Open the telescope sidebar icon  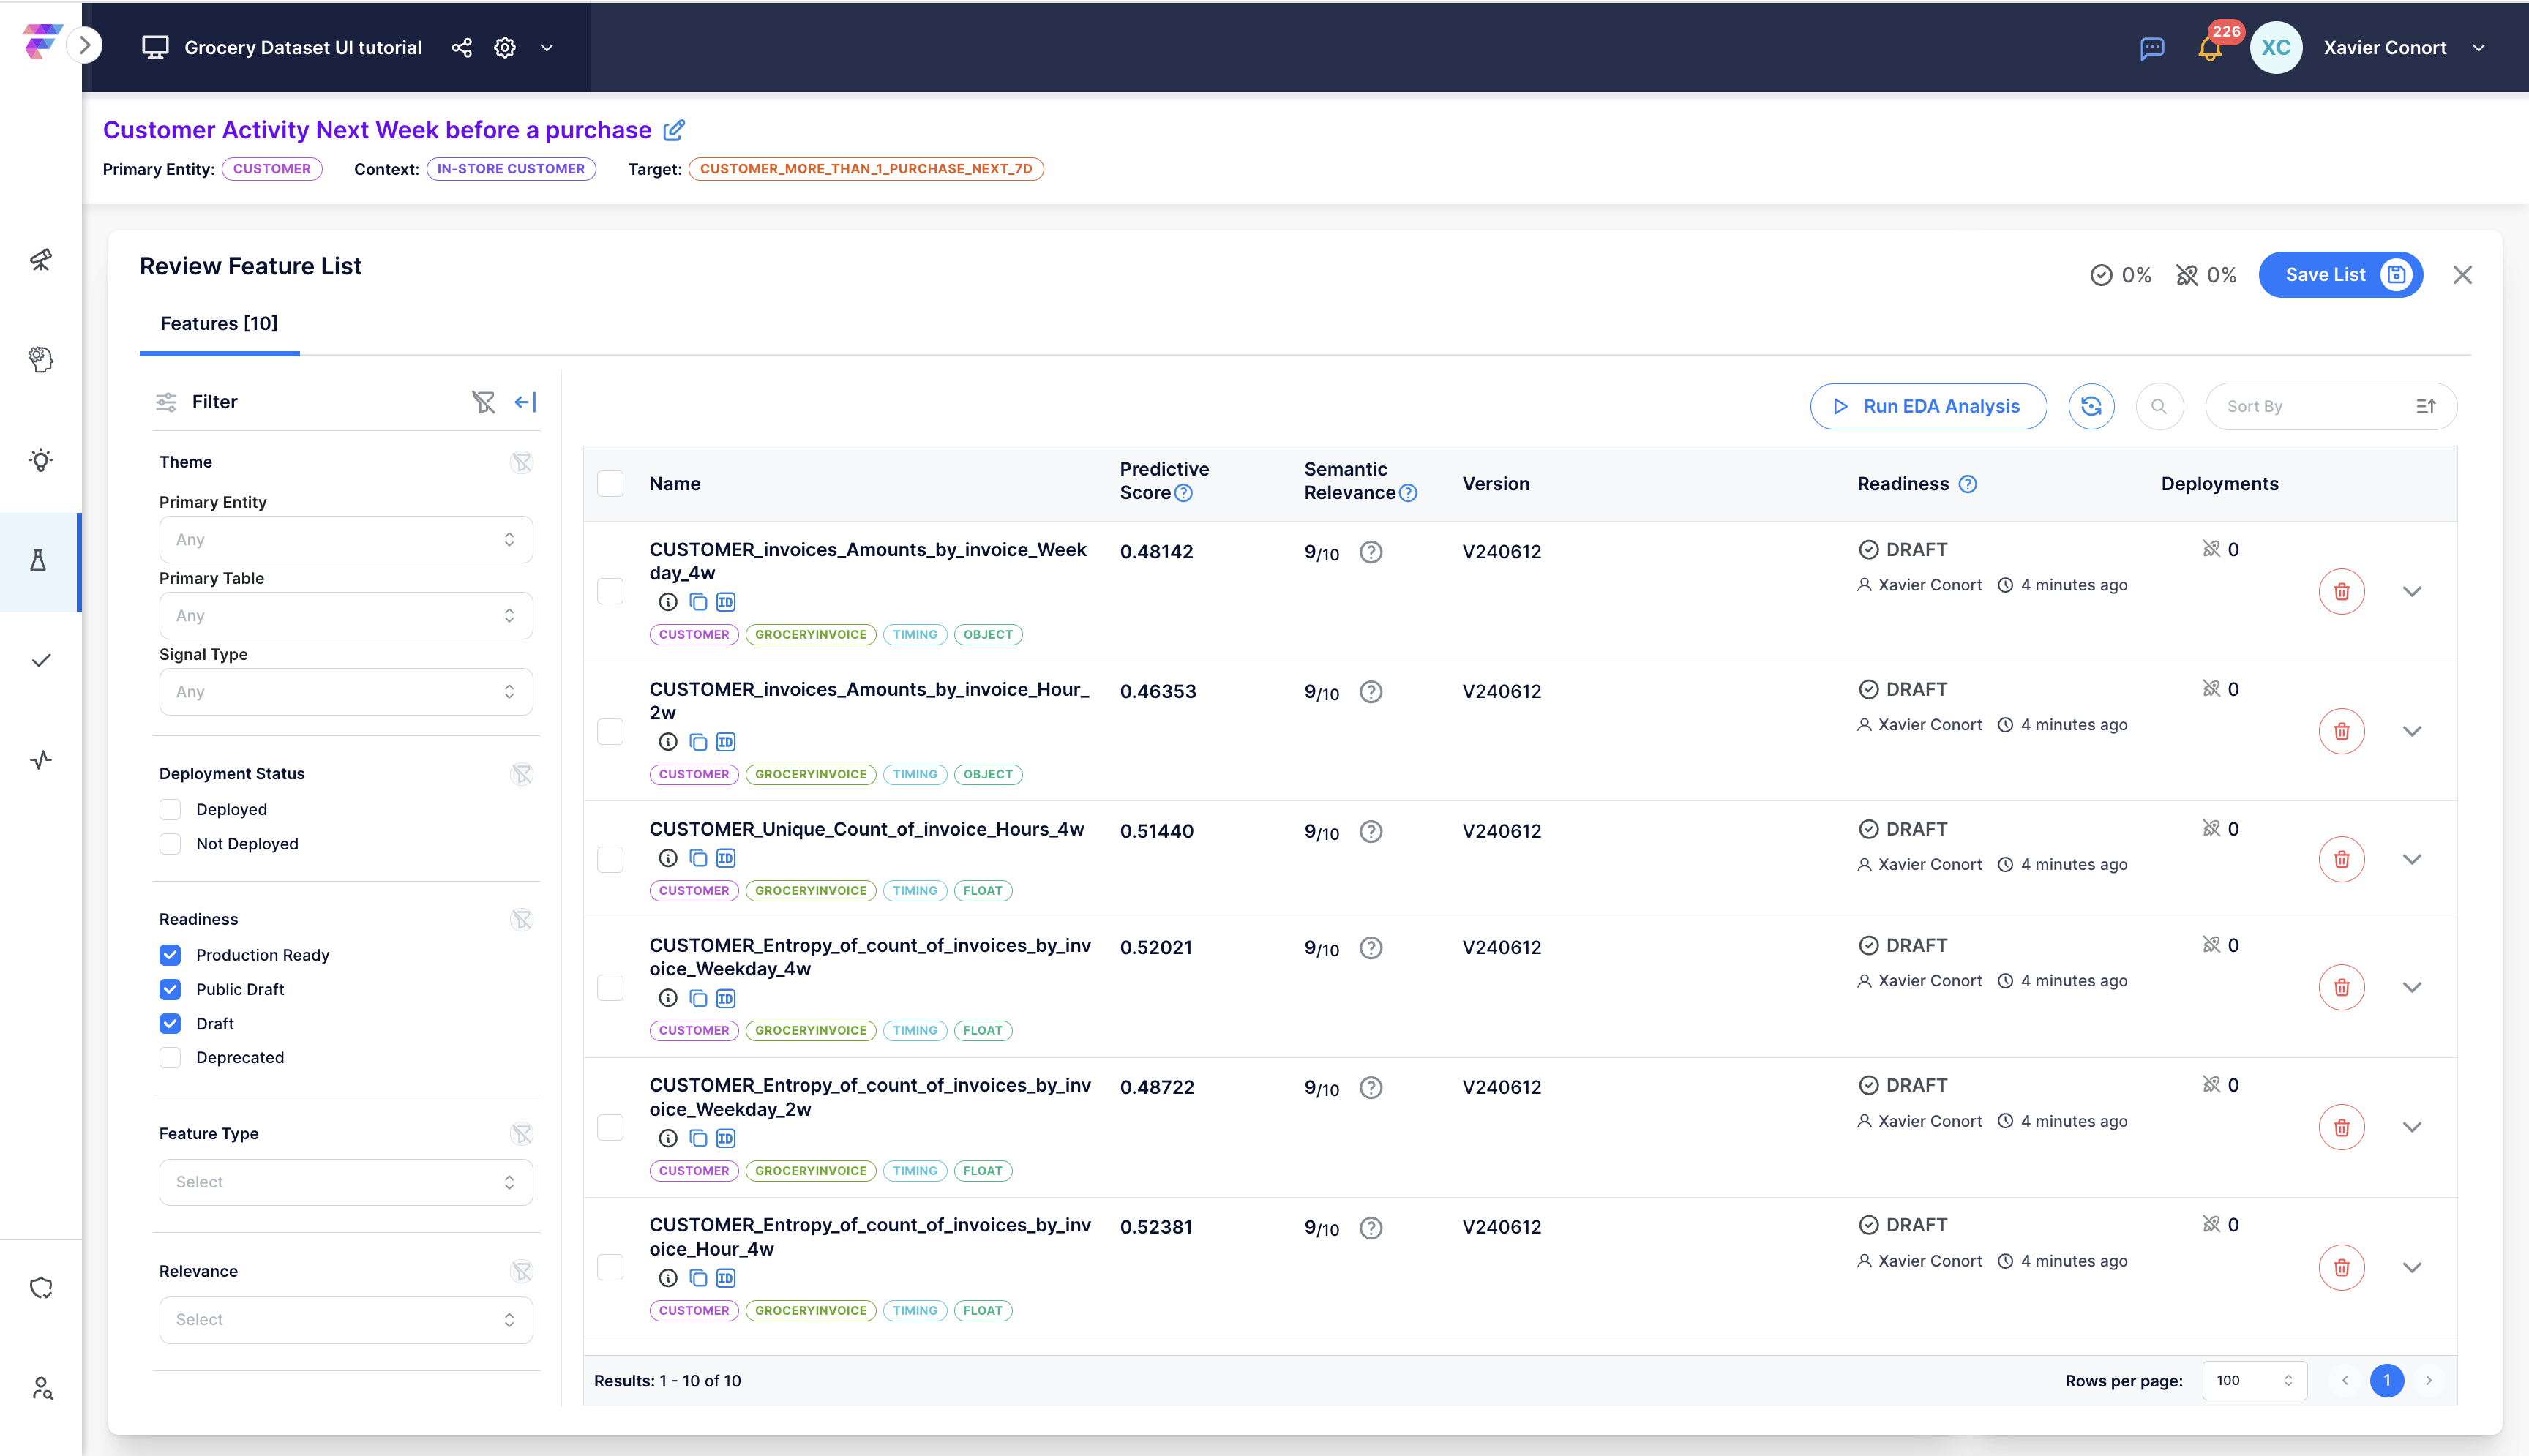[41, 260]
